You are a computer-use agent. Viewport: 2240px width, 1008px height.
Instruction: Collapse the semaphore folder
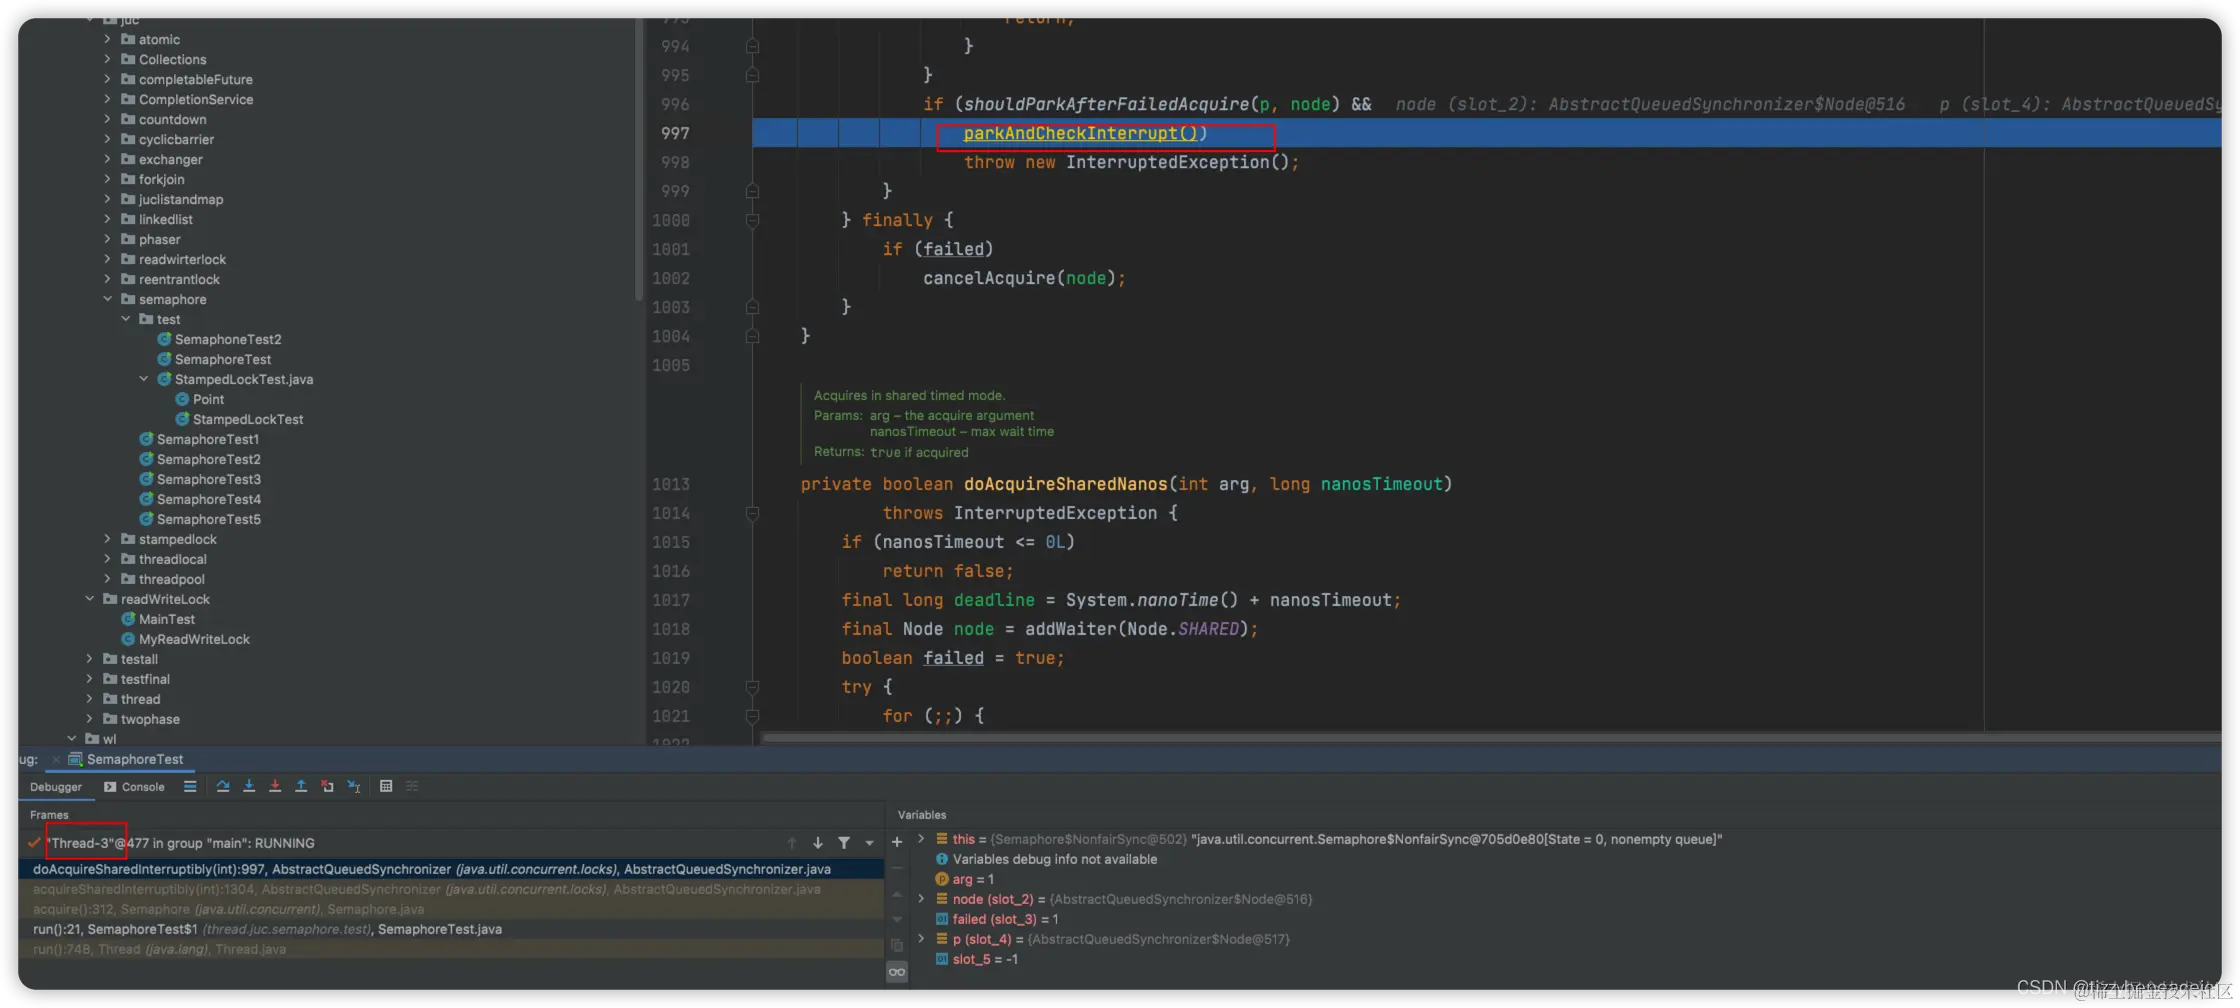(108, 299)
